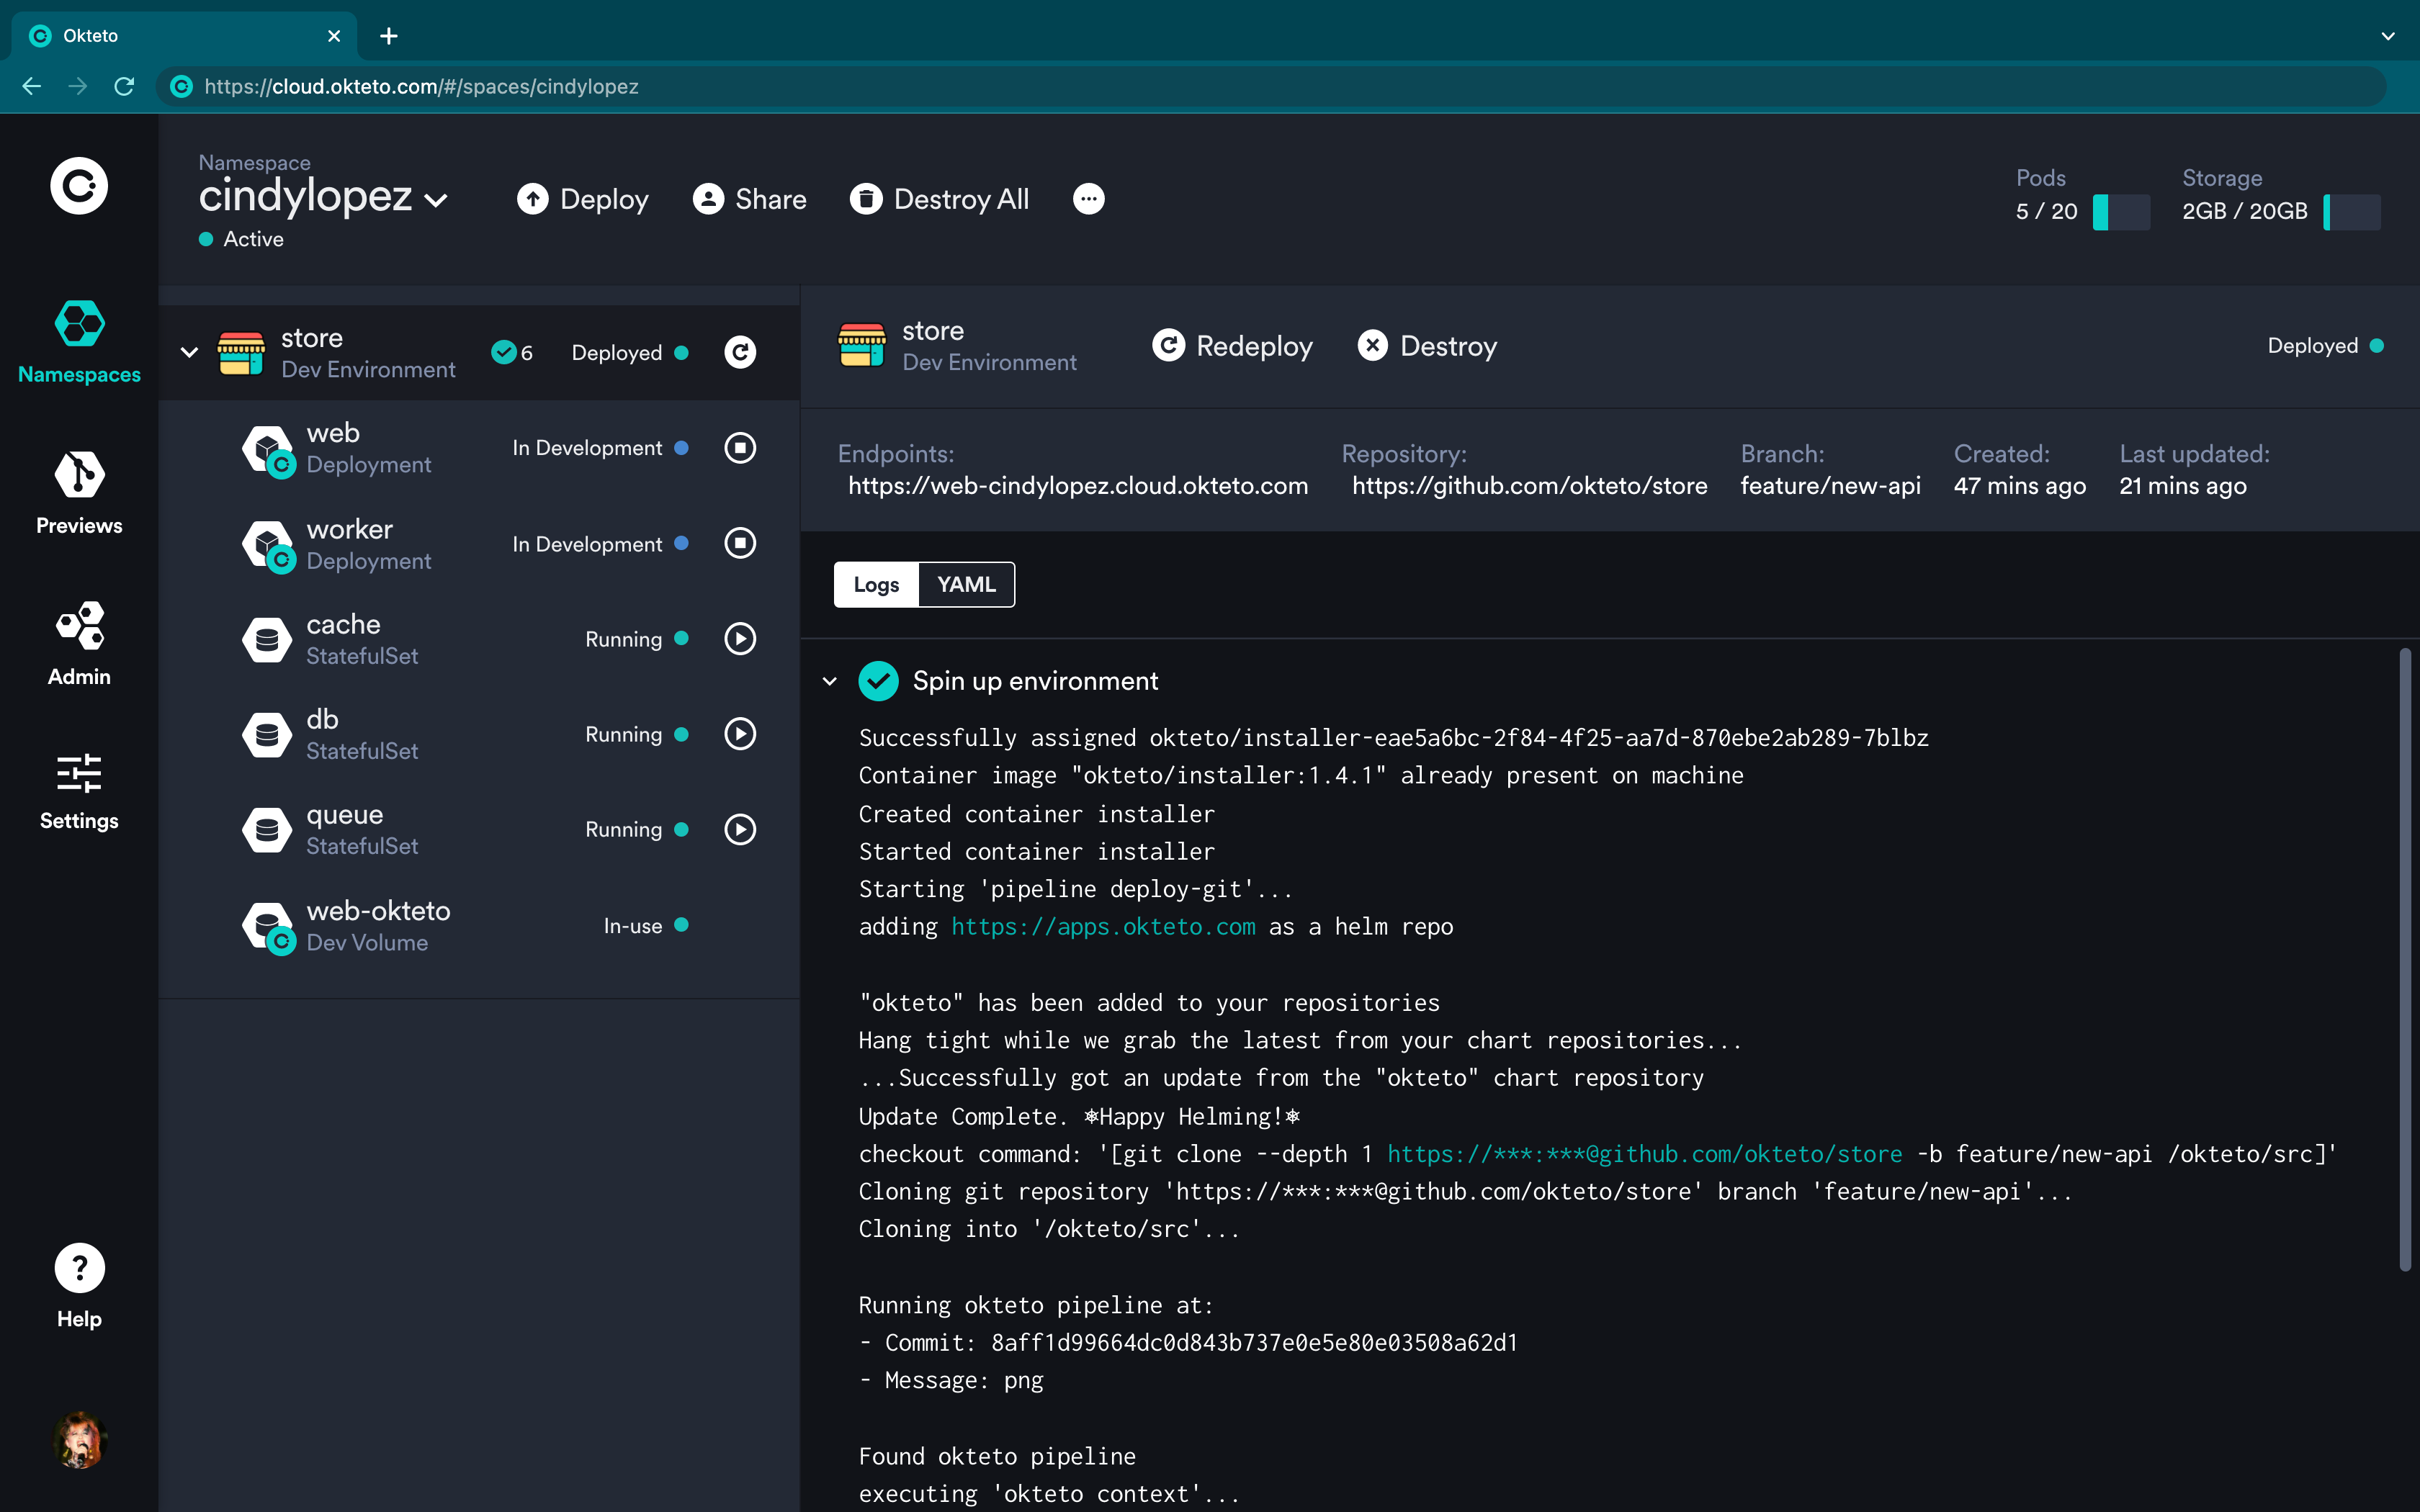Viewport: 2420px width, 1512px height.
Task: Select the Logs tab
Action: click(876, 585)
